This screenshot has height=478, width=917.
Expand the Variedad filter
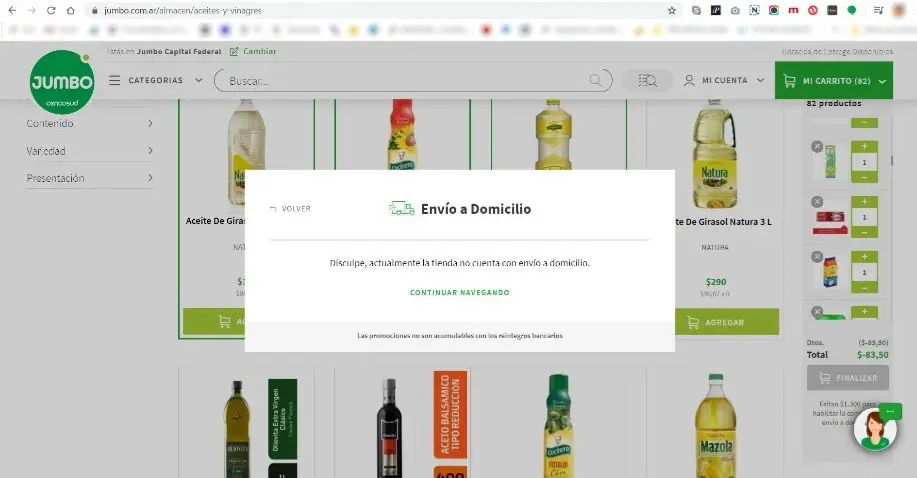(x=90, y=151)
